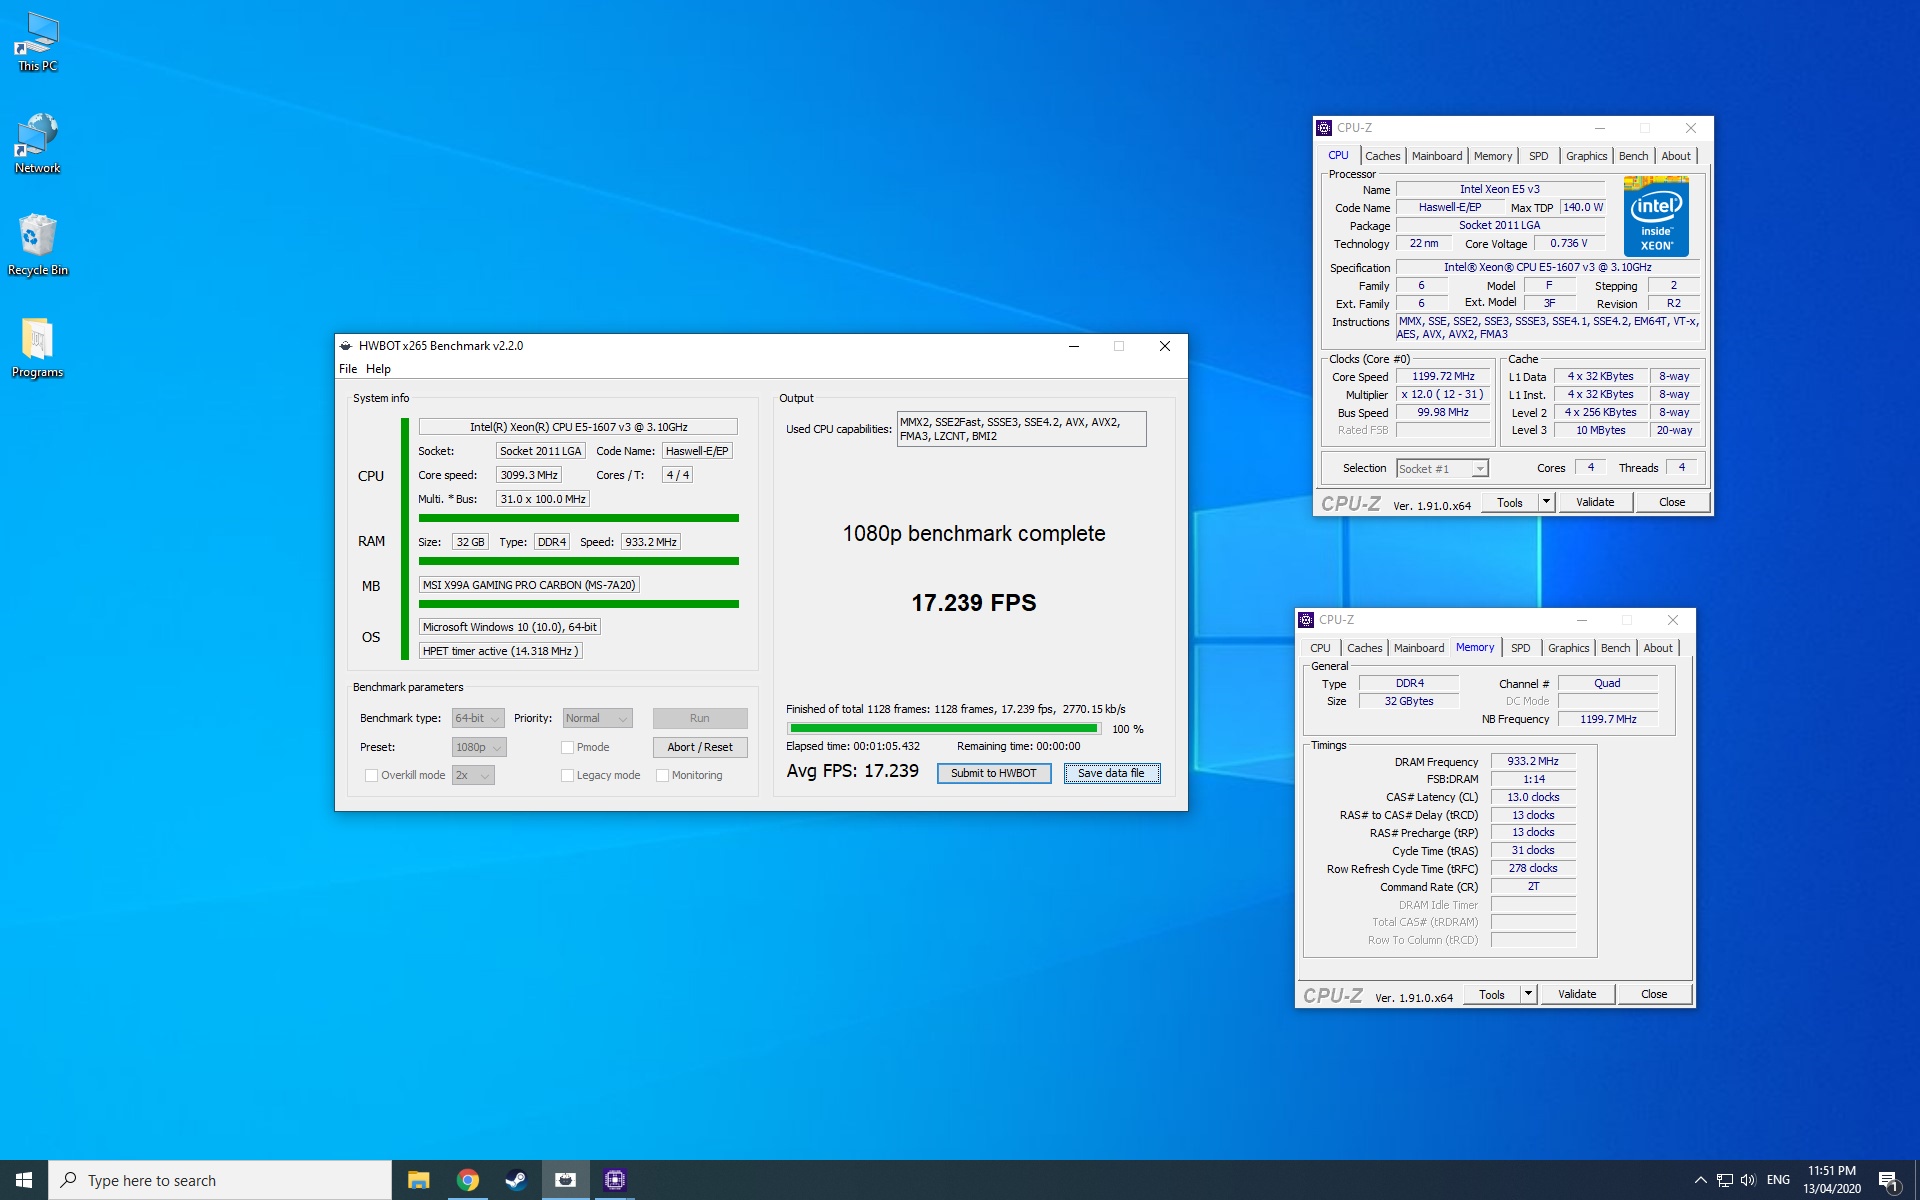Expand Tools arrow in lower CPU-Z
The height and width of the screenshot is (1200, 1920).
click(1528, 994)
